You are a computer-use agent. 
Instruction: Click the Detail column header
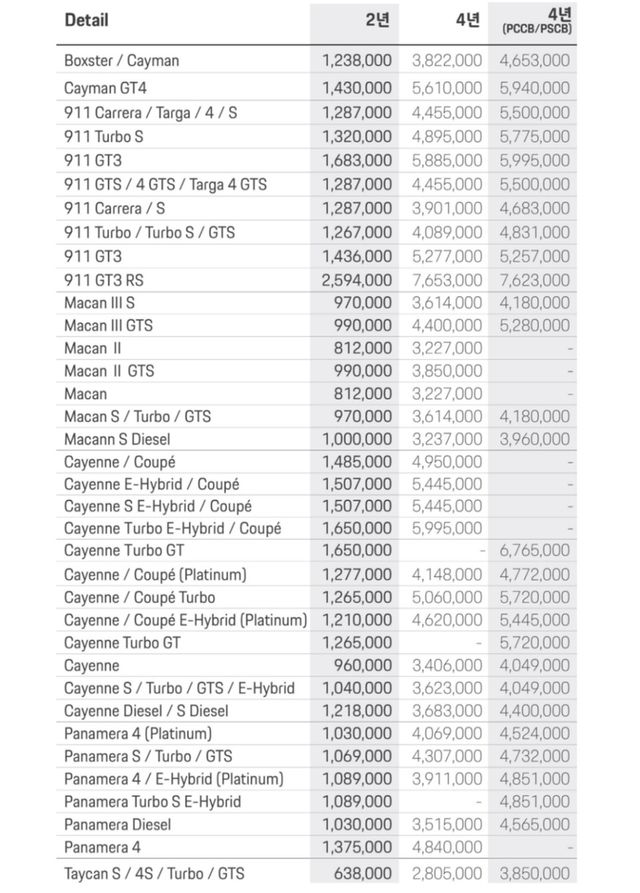coord(86,20)
